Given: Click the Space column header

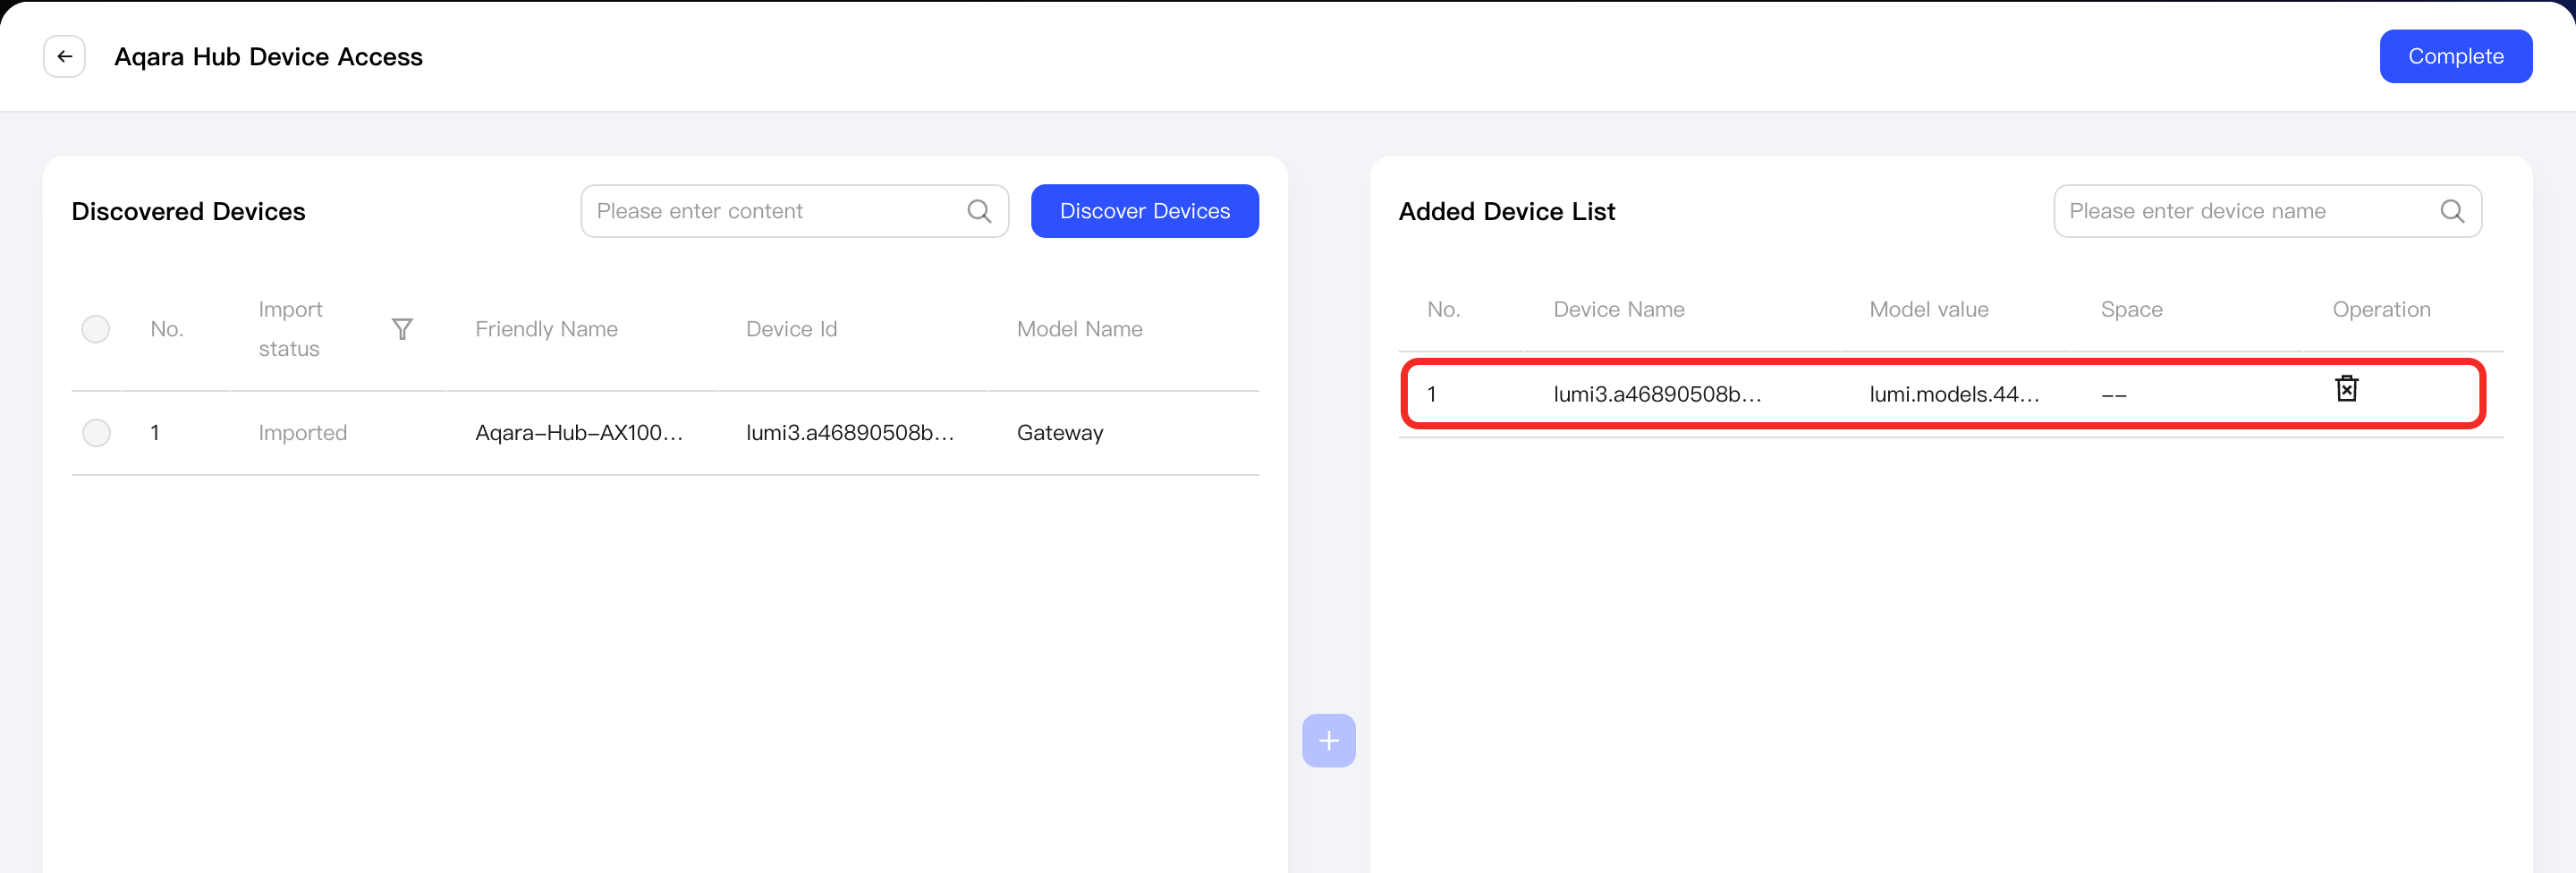Looking at the screenshot, I should point(2131,310).
